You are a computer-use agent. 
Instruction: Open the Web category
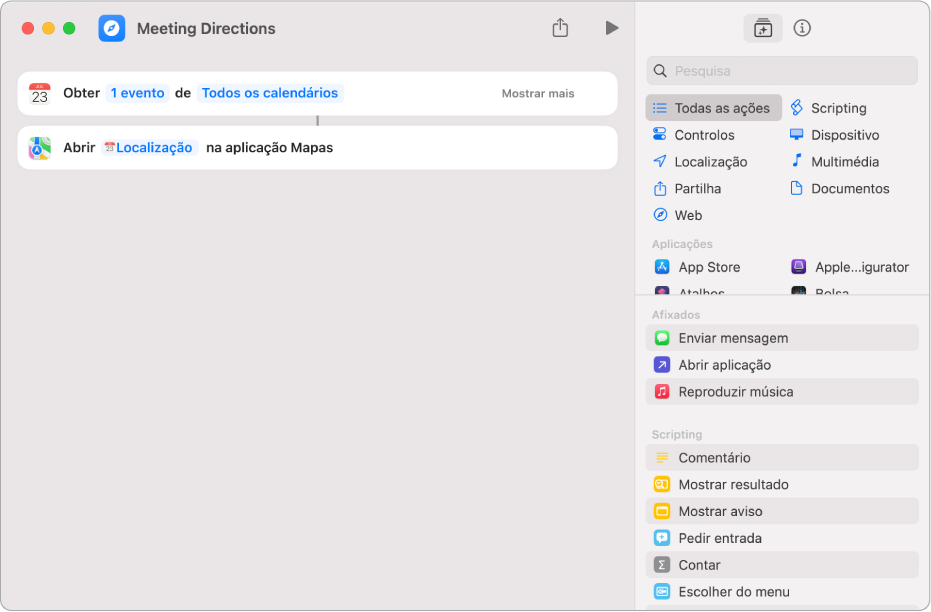(x=677, y=215)
